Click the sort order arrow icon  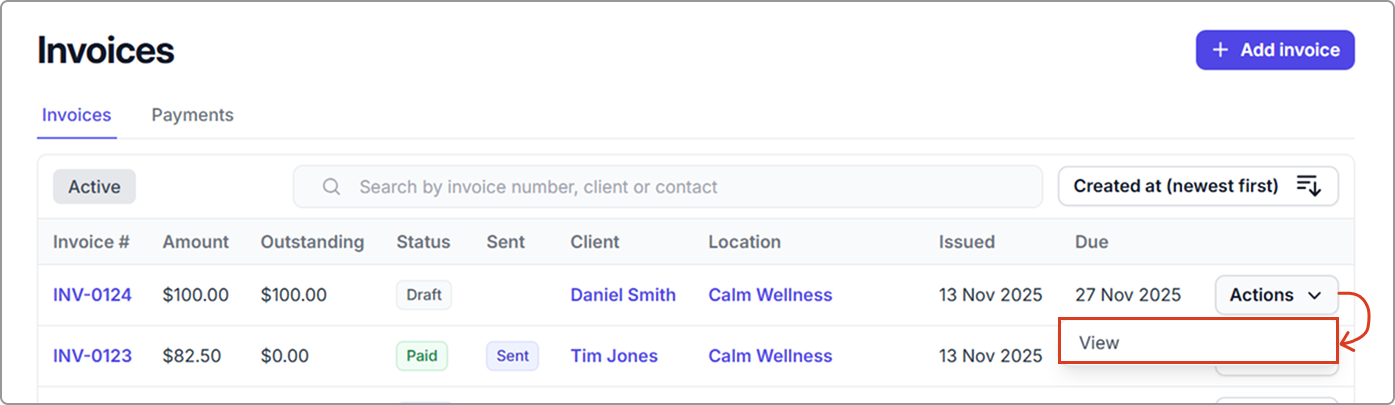point(1308,186)
